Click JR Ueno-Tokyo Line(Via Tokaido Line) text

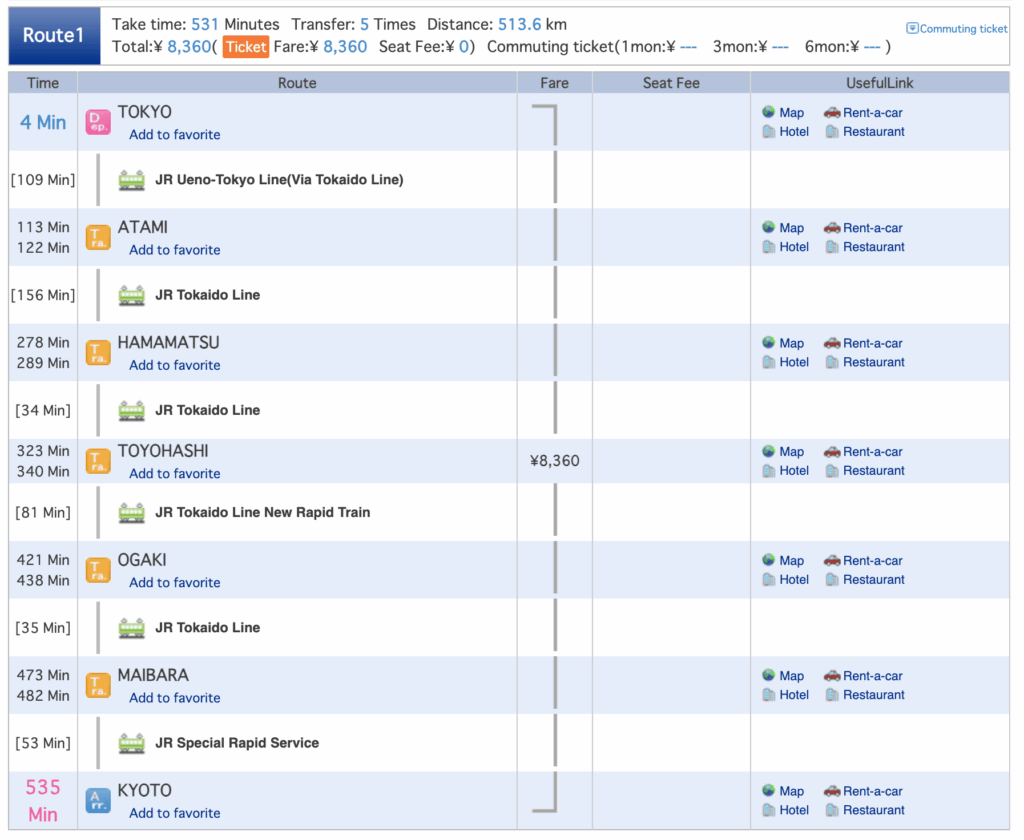click(279, 180)
